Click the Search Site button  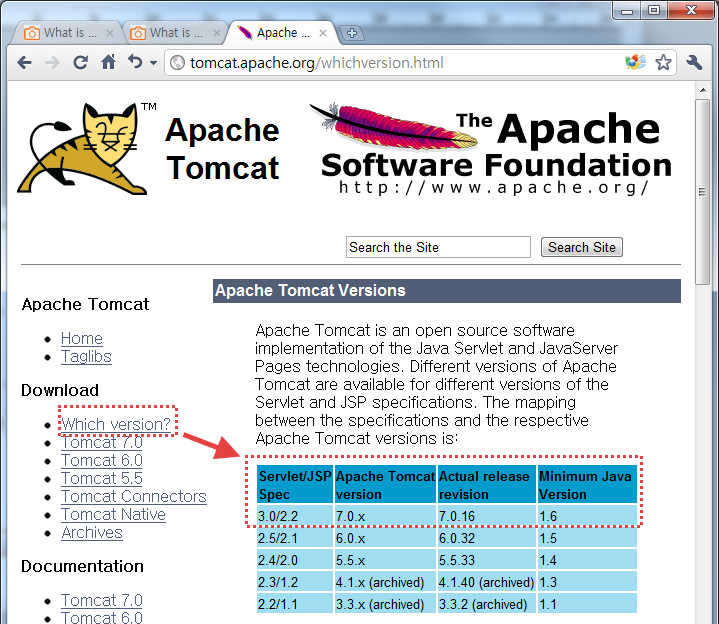pos(581,247)
